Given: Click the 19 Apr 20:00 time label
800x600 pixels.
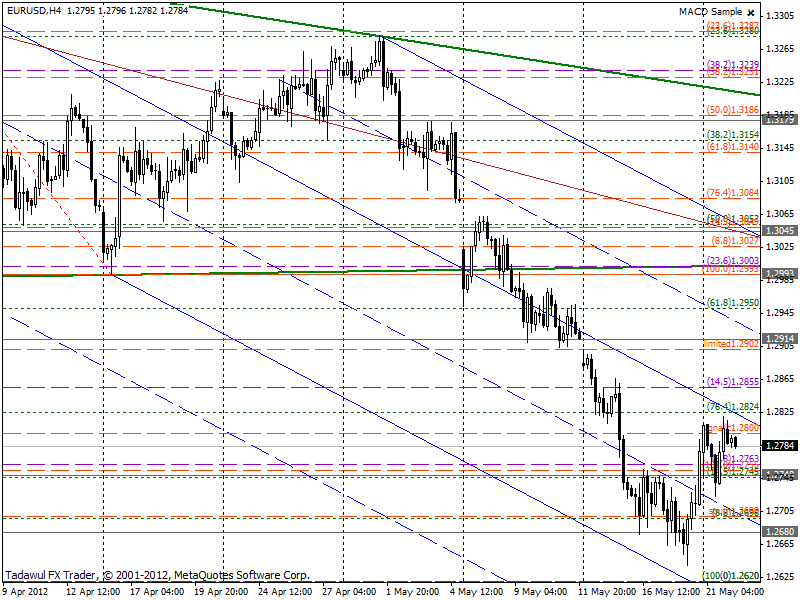Looking at the screenshot, I should [x=221, y=592].
